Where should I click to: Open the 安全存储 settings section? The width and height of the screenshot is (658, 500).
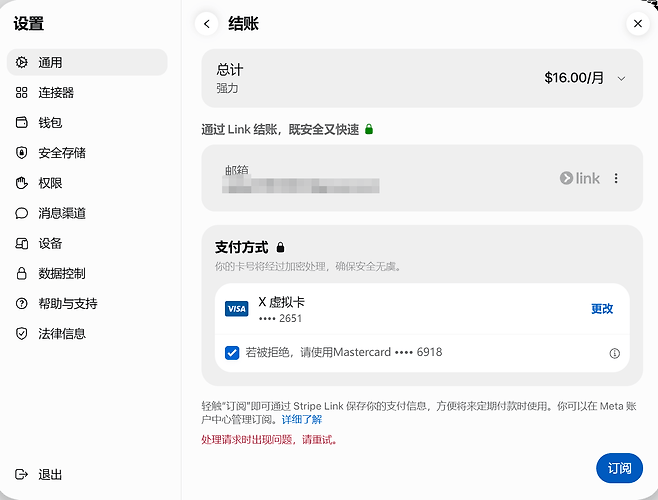click(x=87, y=153)
